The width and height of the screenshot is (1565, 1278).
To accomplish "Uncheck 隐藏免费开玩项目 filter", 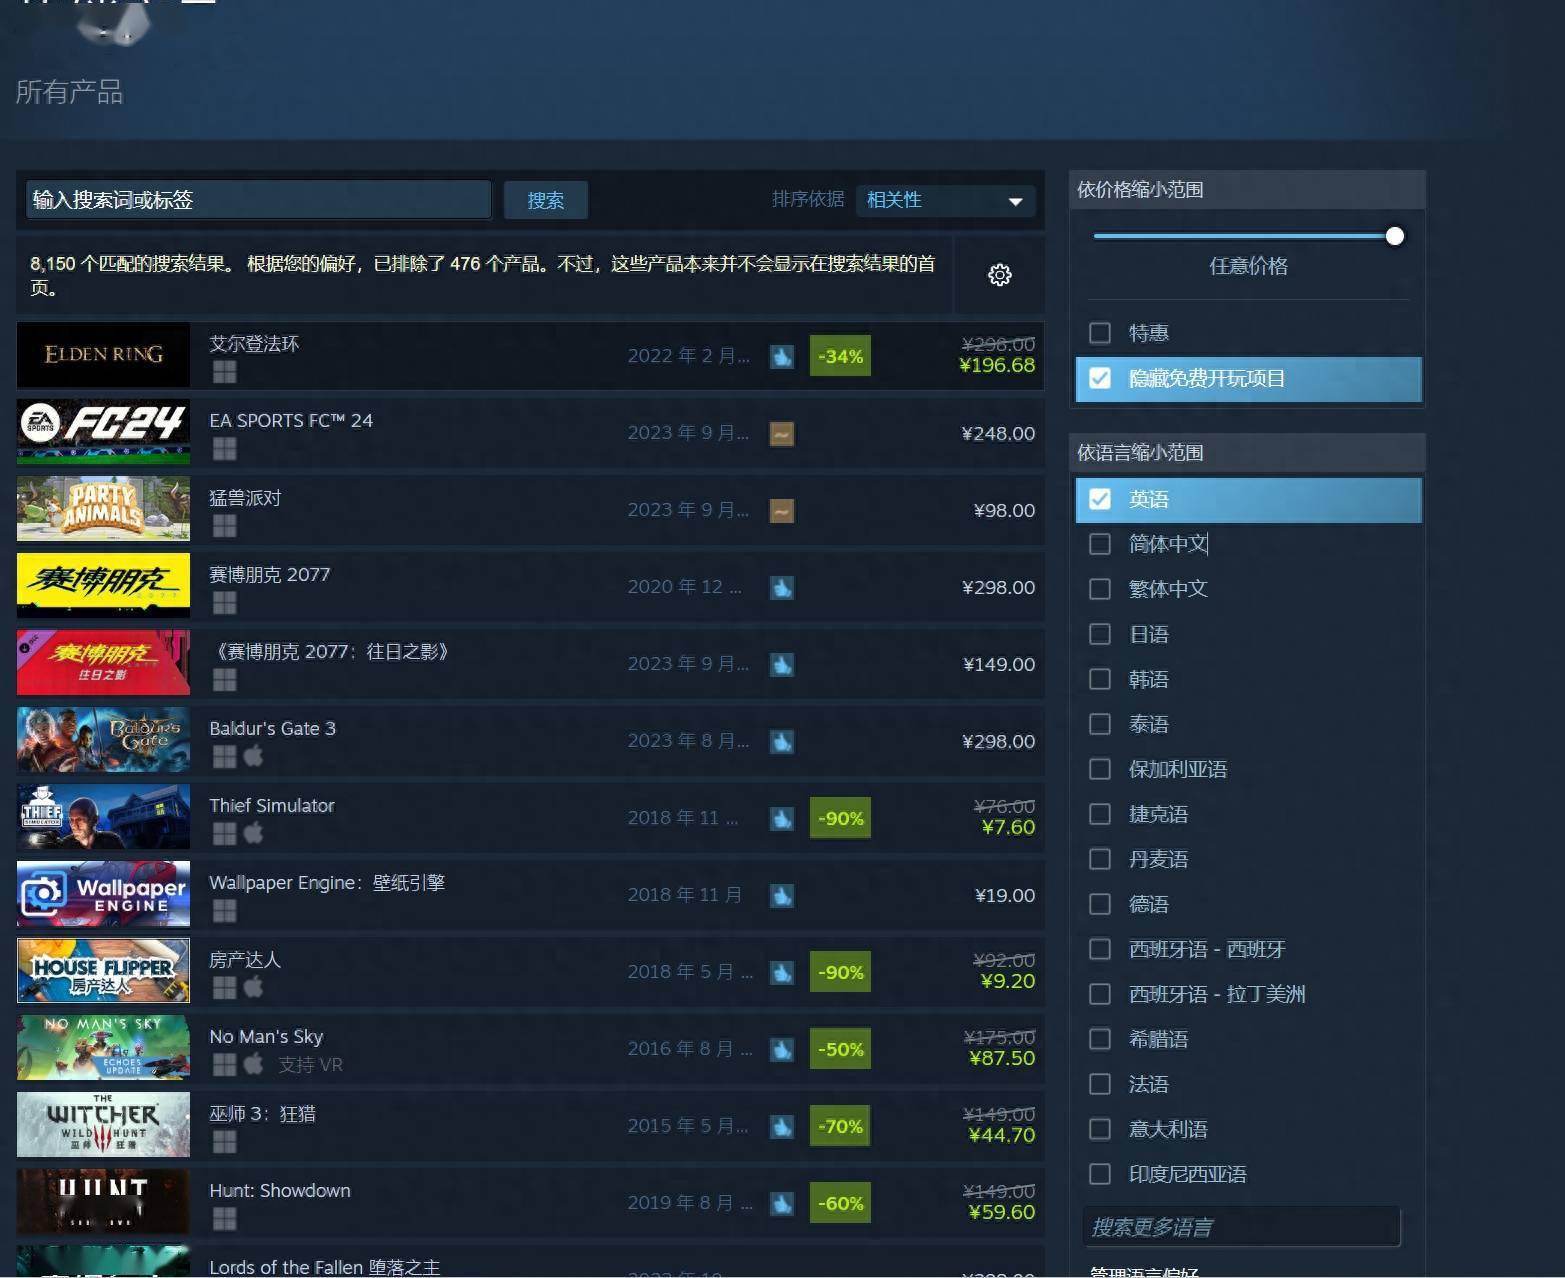I will click(1100, 378).
